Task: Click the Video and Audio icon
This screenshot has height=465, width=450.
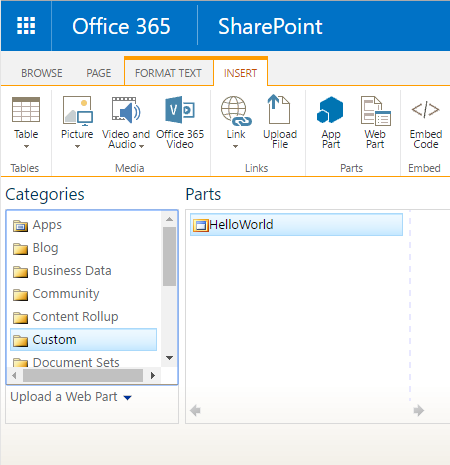Action: [x=126, y=109]
